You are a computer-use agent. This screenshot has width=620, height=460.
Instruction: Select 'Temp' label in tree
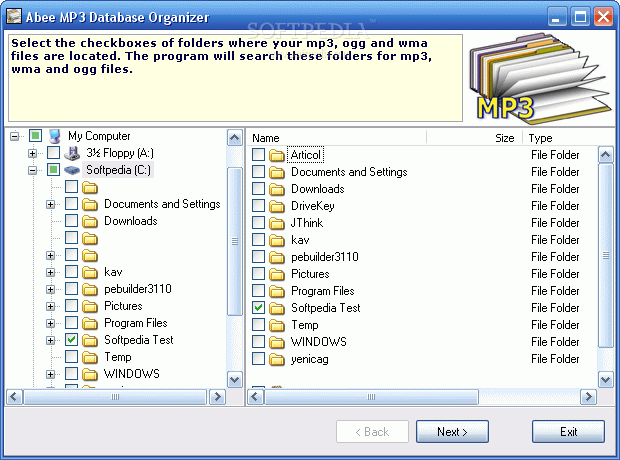point(118,357)
